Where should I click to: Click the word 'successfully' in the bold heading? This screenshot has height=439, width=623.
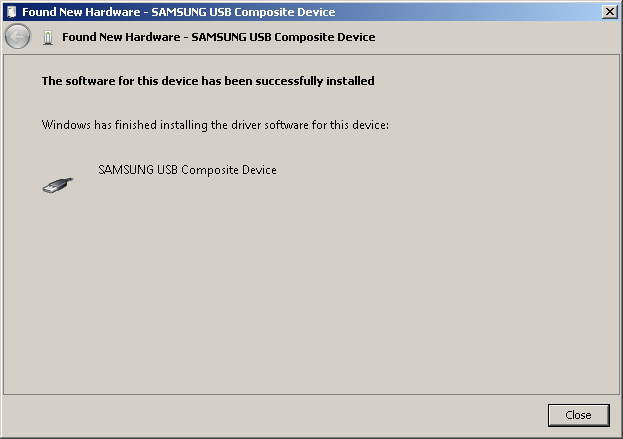[x=289, y=81]
